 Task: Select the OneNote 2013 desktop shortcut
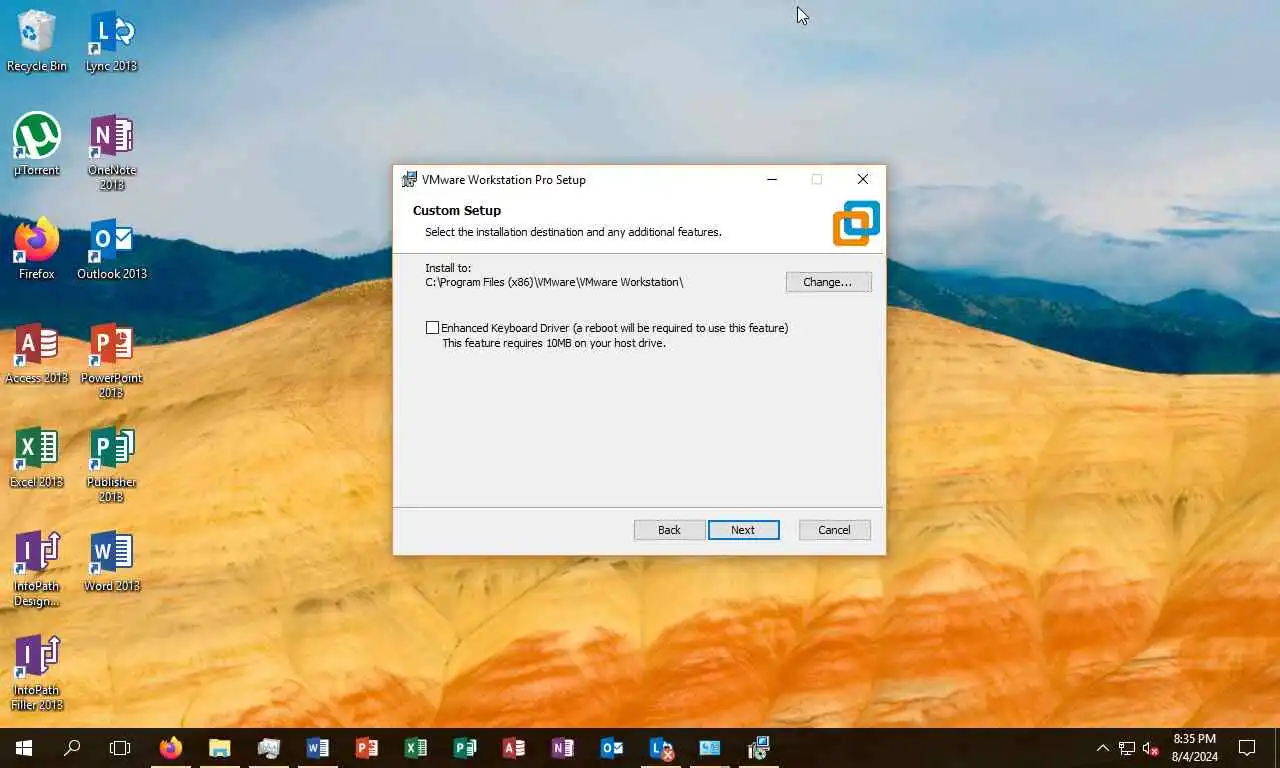point(111,152)
